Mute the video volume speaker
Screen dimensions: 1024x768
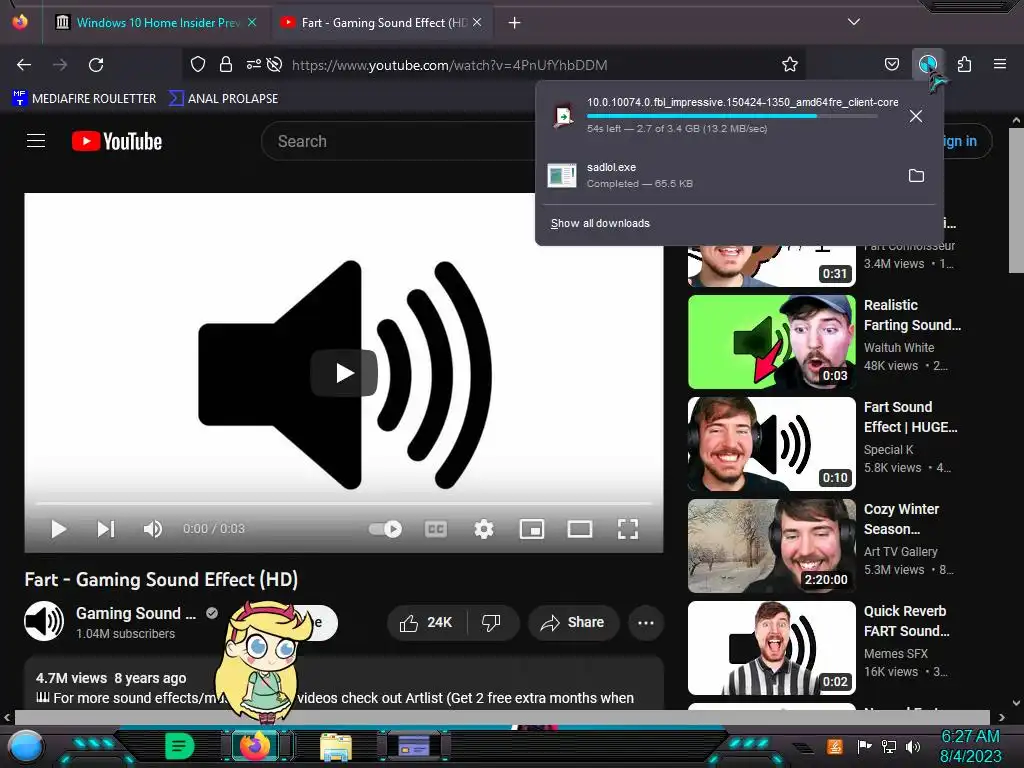pos(153,529)
